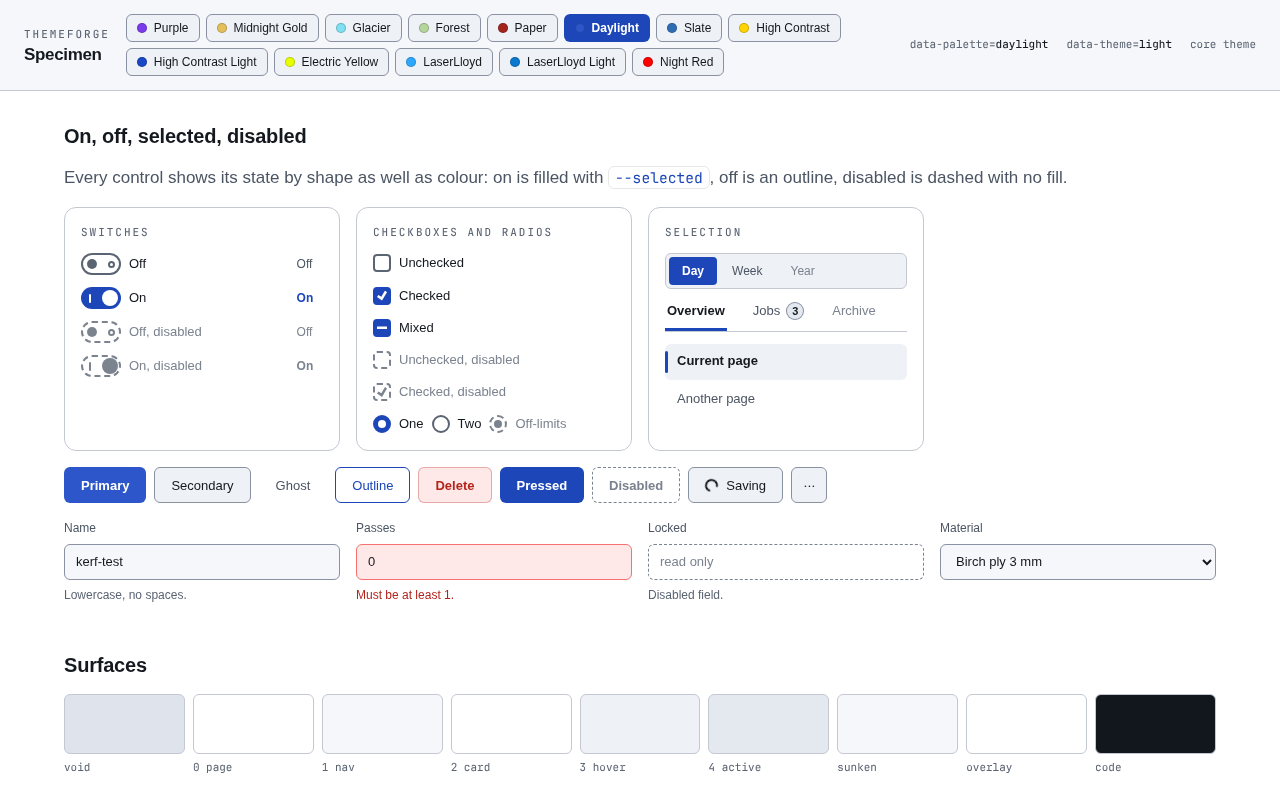Apply the LaserLloyd Light theme

point(562,62)
